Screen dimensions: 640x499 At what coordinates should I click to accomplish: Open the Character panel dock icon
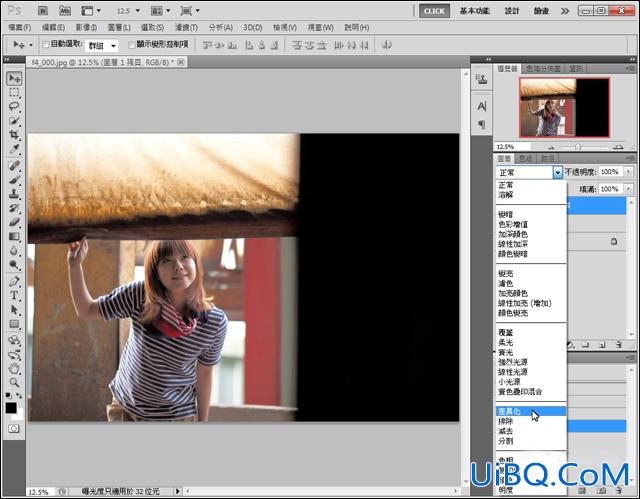482,106
